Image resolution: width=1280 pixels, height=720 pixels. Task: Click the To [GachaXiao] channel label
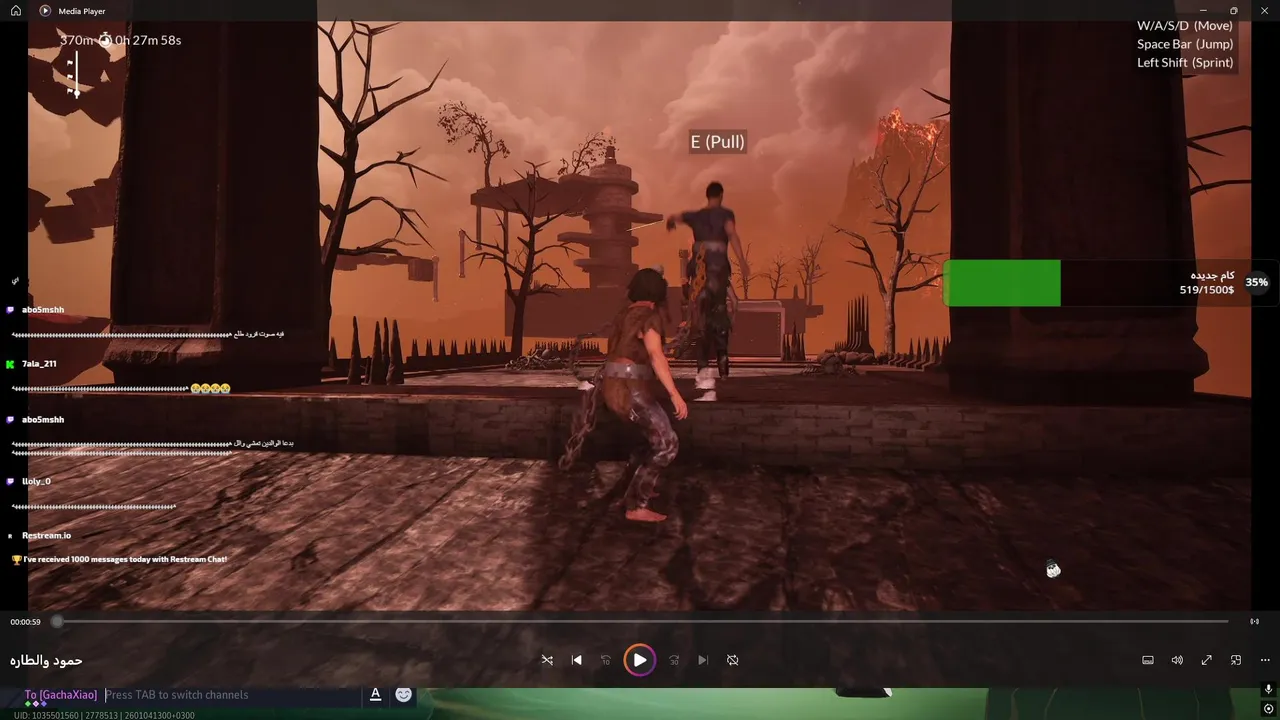[x=61, y=695]
